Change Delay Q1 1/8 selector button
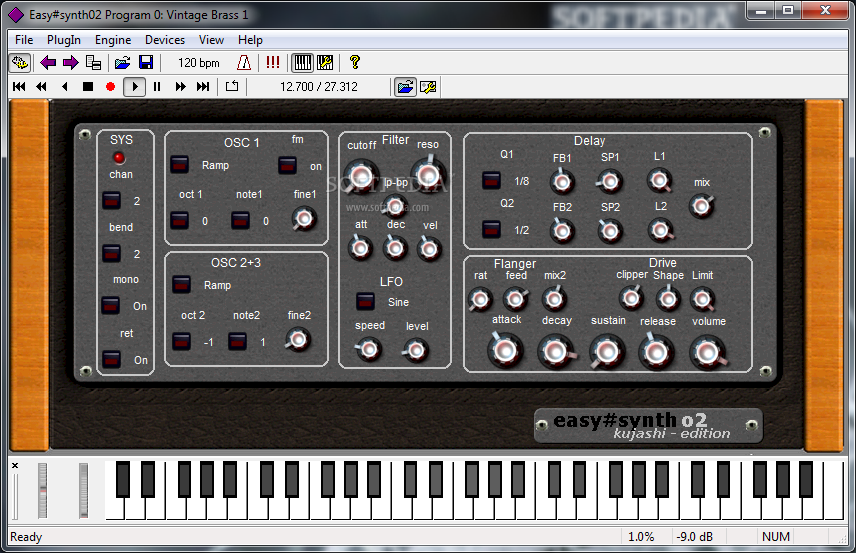 491,180
